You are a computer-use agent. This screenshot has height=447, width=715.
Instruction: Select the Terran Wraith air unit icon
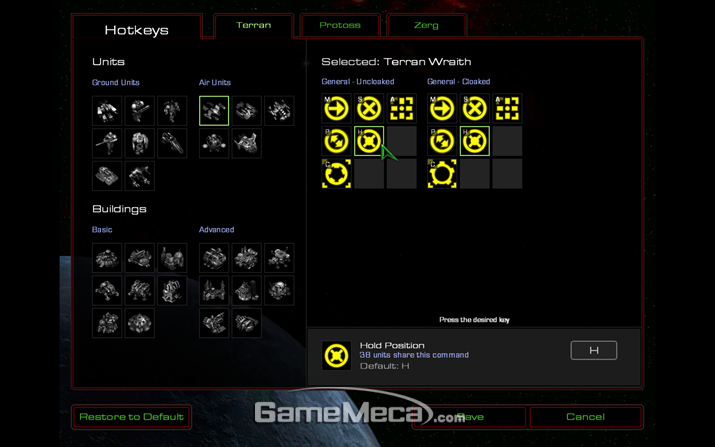214,110
